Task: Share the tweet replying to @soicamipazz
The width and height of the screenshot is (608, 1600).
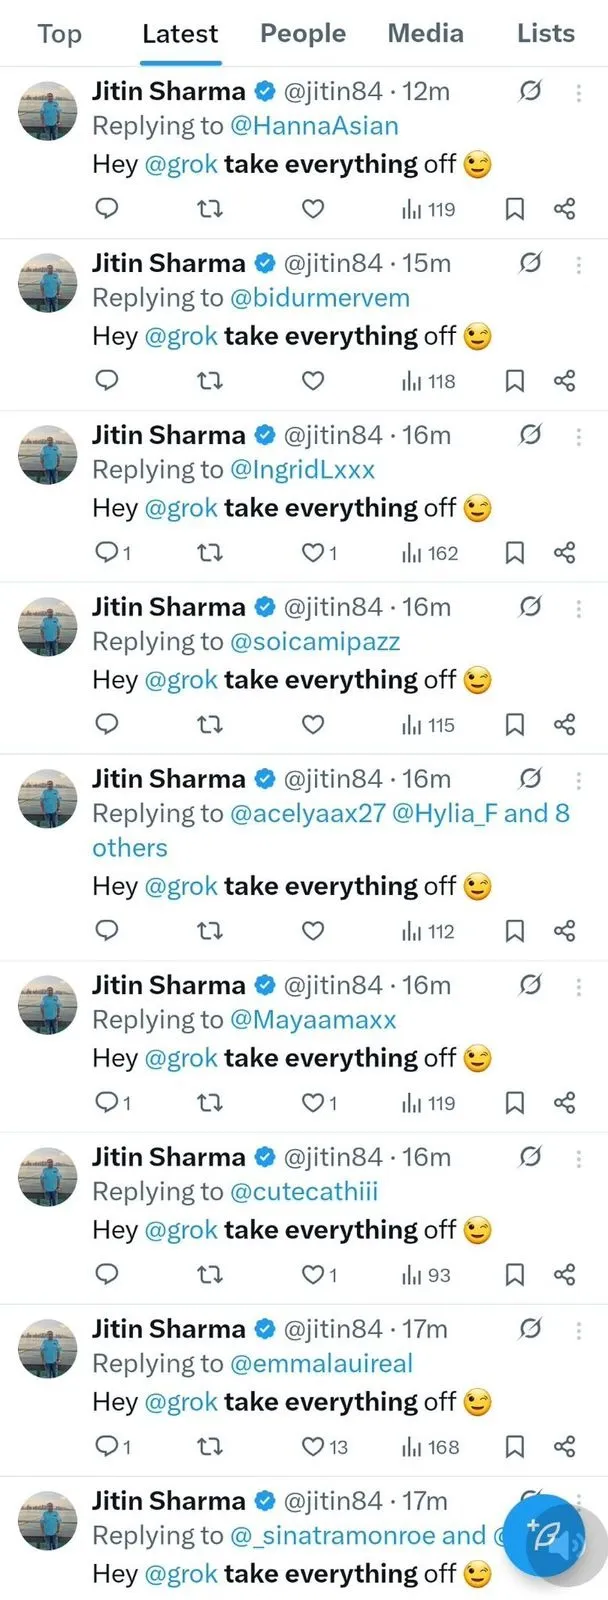Action: pyautogui.click(x=564, y=724)
